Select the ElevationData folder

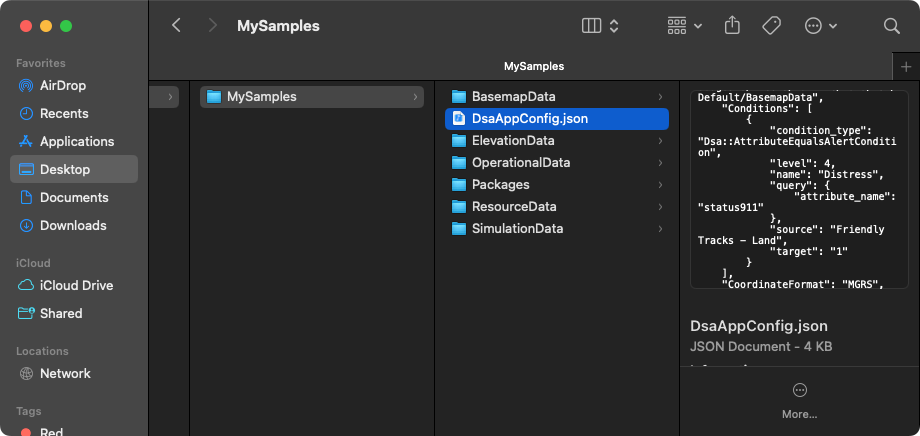point(557,141)
